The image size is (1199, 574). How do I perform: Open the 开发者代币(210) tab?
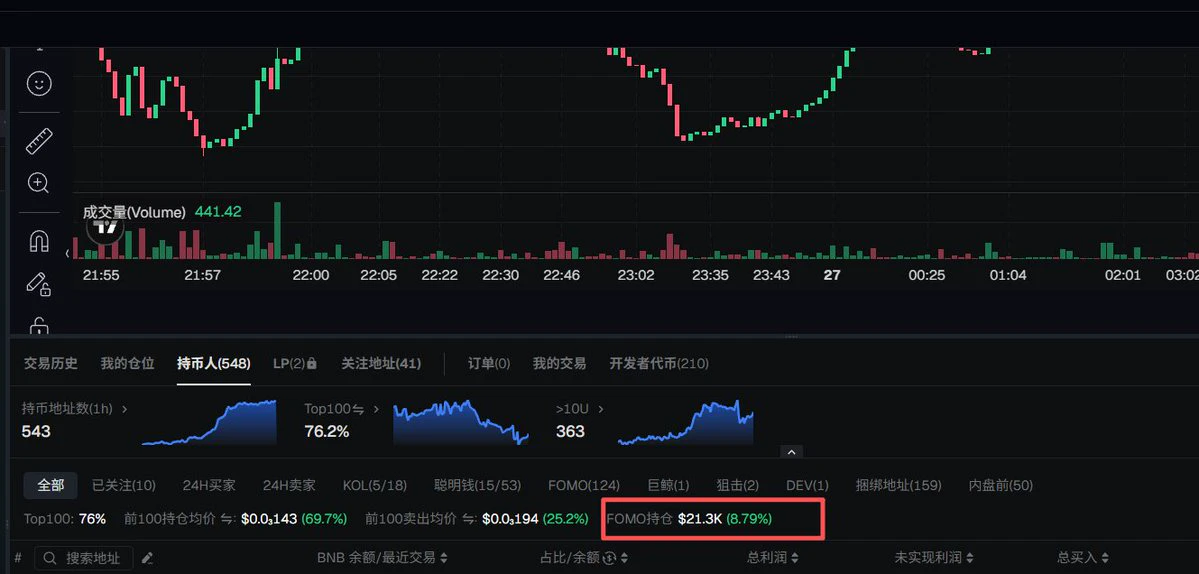pyautogui.click(x=658, y=364)
